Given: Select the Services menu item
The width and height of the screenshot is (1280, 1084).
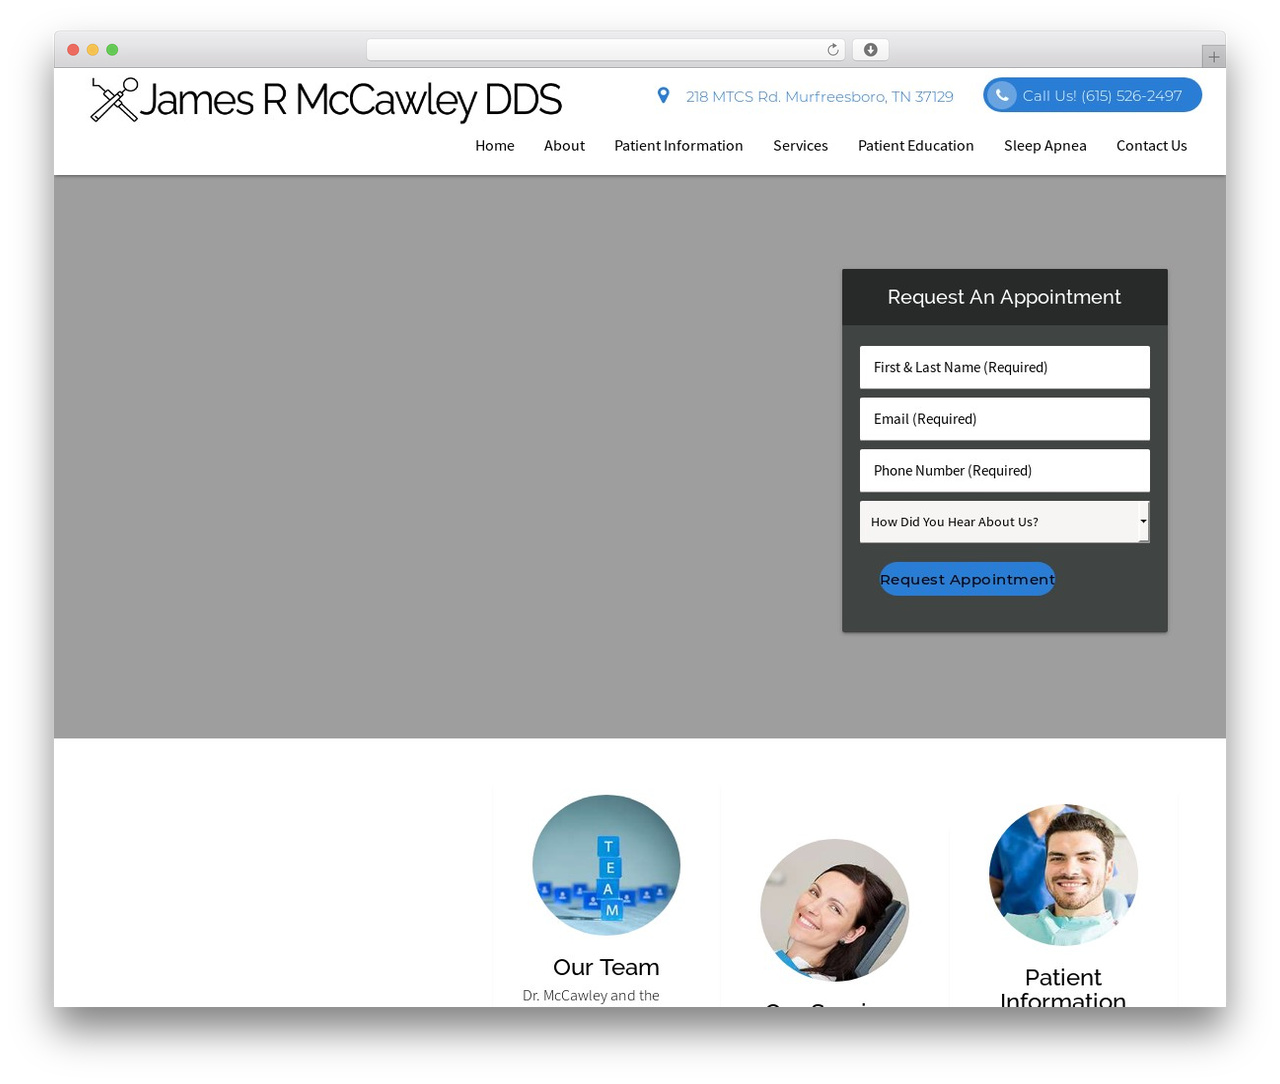Looking at the screenshot, I should point(800,146).
